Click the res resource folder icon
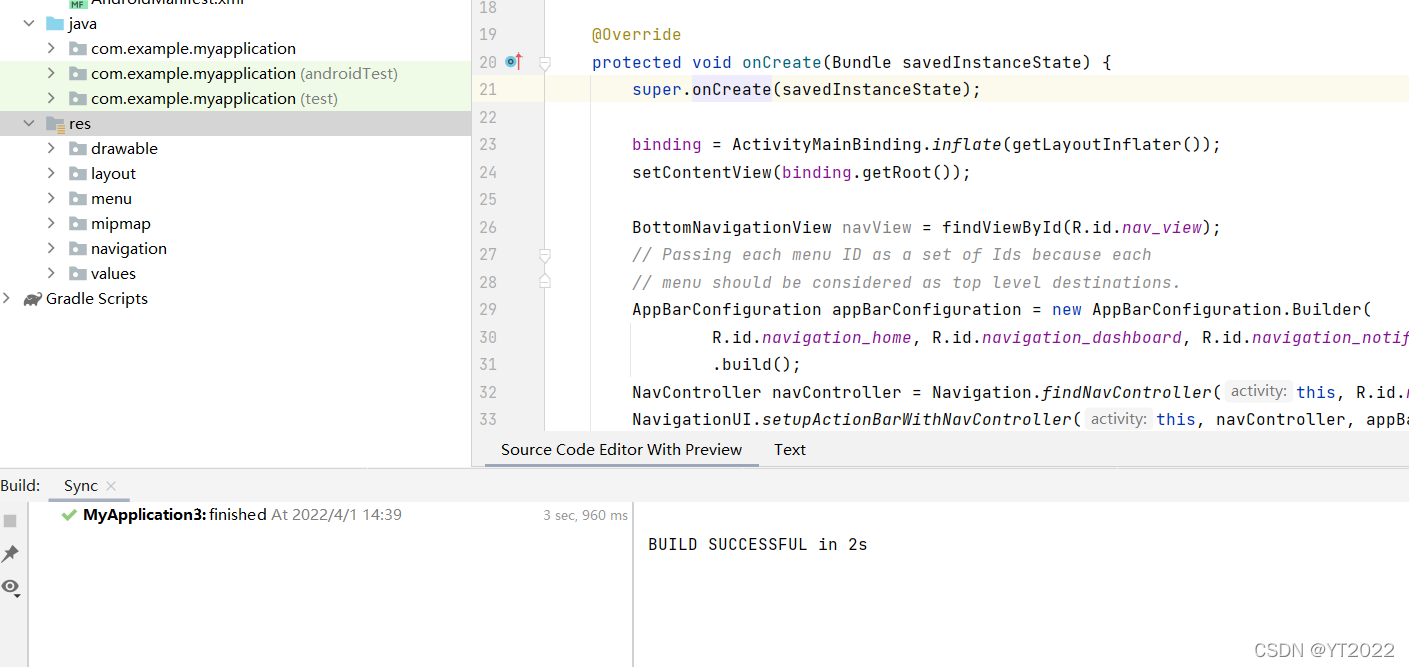Viewport: 1409px width, 667px height. pos(55,124)
